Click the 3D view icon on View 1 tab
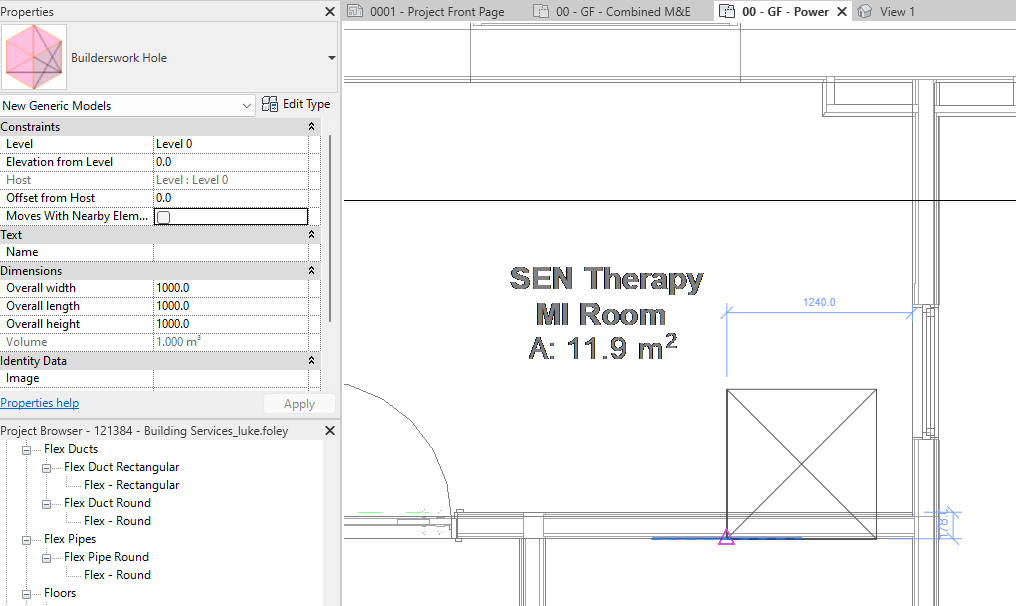 864,11
